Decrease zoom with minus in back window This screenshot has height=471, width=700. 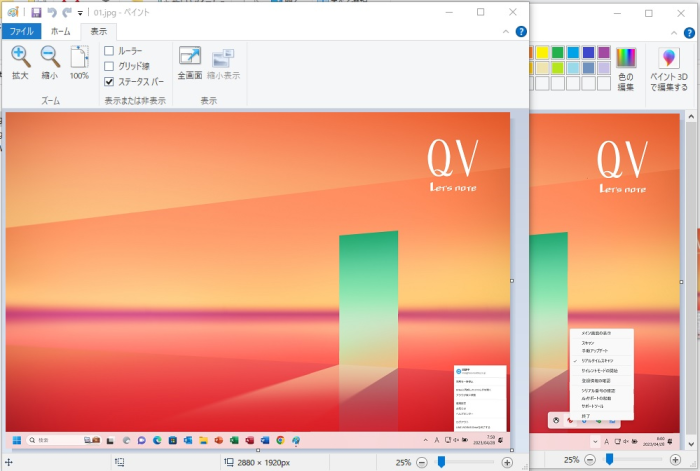coord(590,459)
